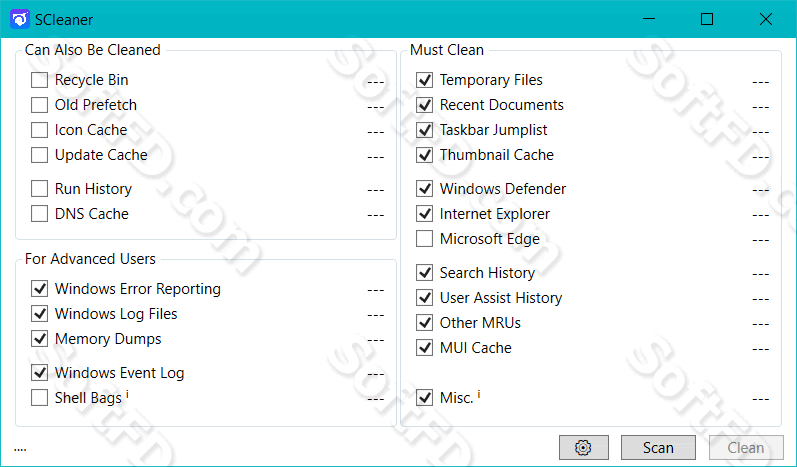Click the "For Advanced Users" group label
This screenshot has width=797, height=467.
click(90, 259)
